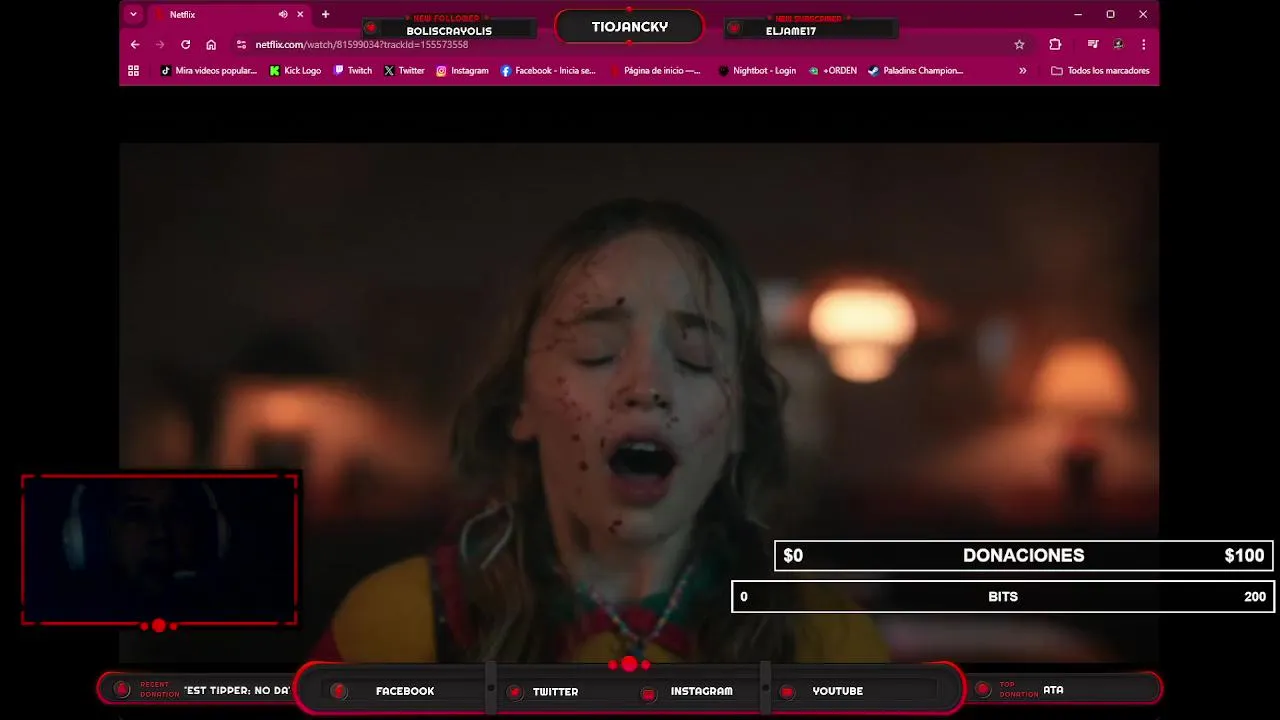
Task: Click the DONACIONES goal bar
Action: 1023,556
